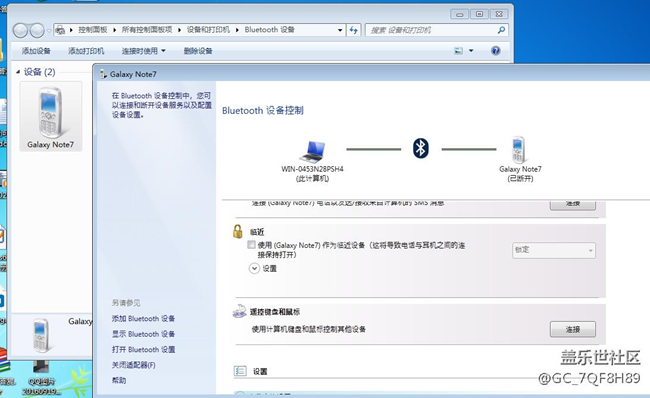Click the change view icon in toolbar
650x398 pixels.
coord(458,51)
